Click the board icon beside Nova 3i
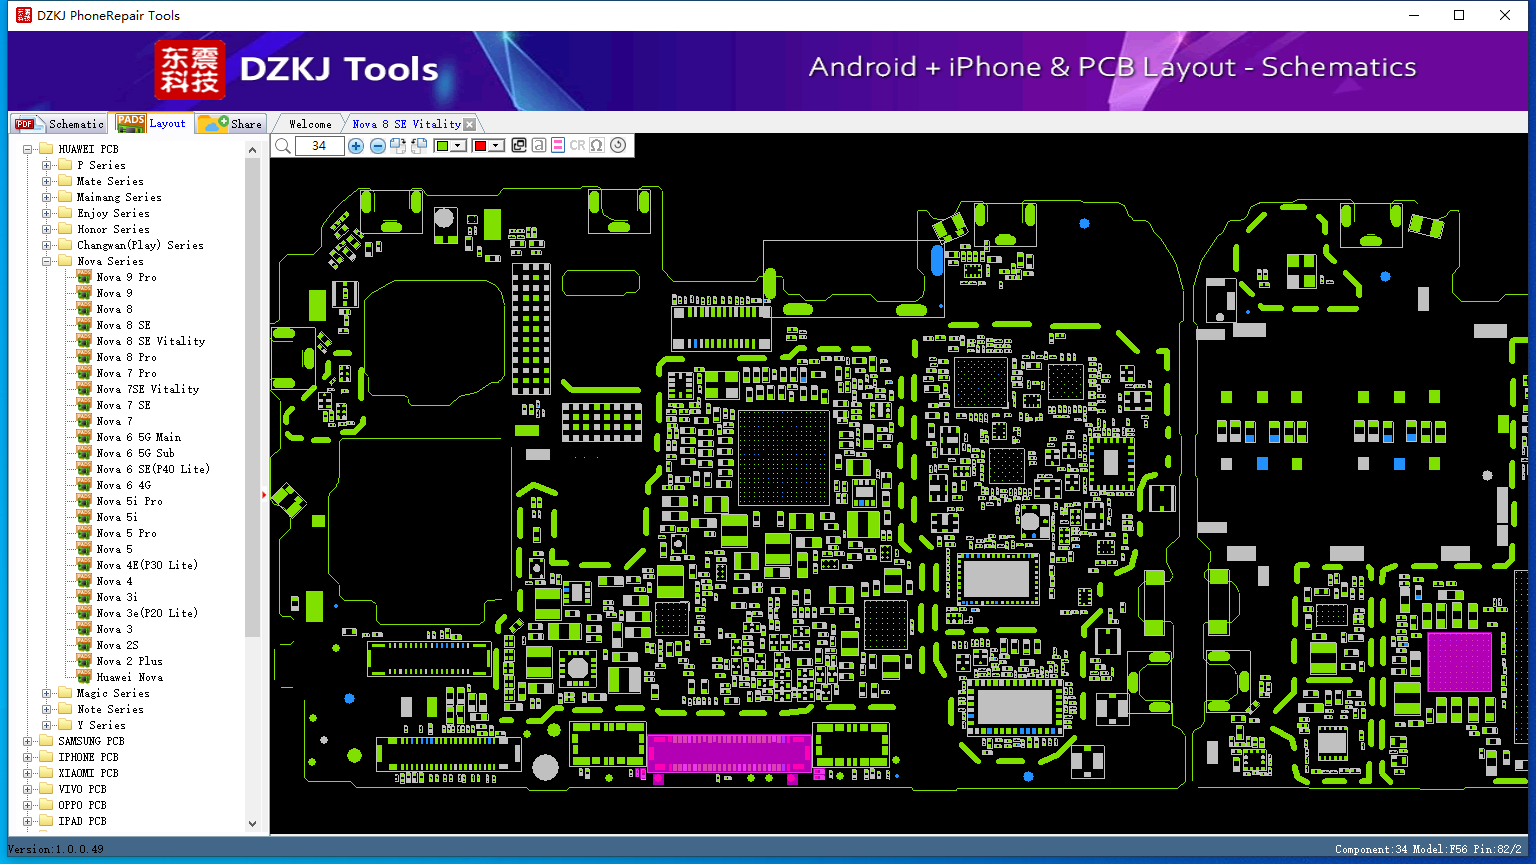Image resolution: width=1536 pixels, height=864 pixels. (85, 597)
